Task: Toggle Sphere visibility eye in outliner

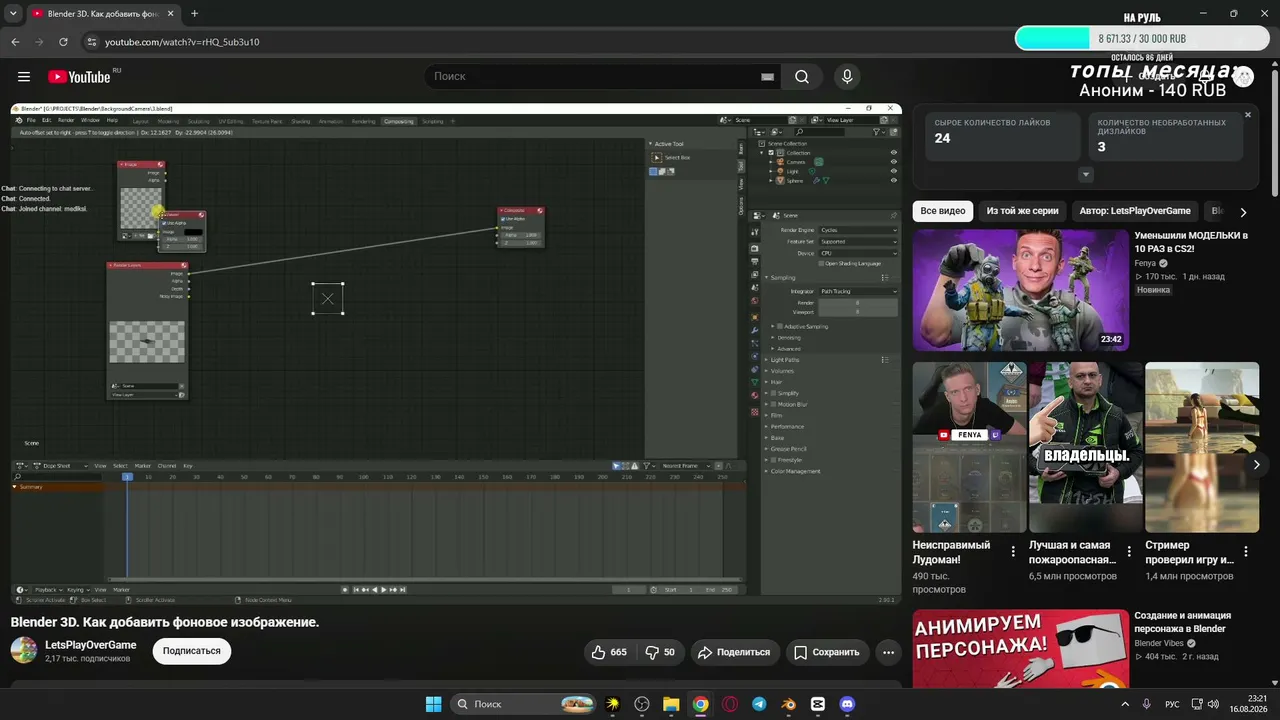Action: point(893,181)
